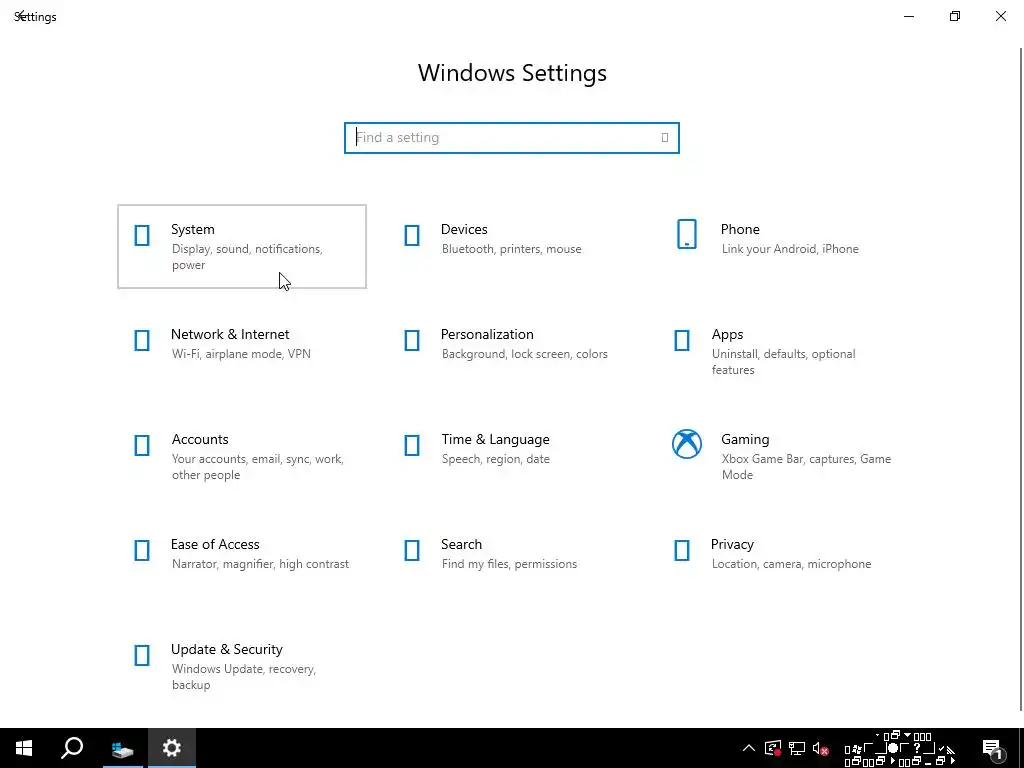Open the Search settings category icon
The image size is (1024, 768).
tap(412, 551)
